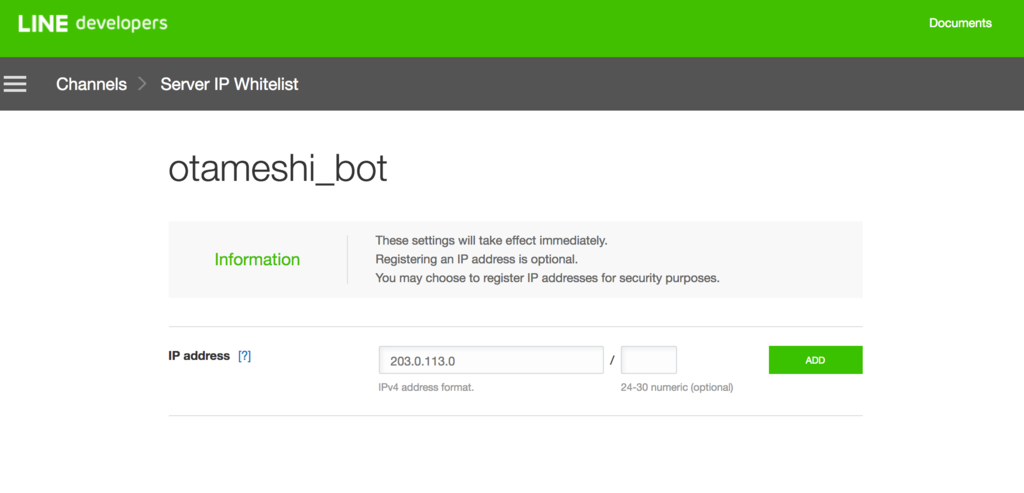Go to Channels breadcrumb
Screen dimensions: 1024x493
point(91,84)
